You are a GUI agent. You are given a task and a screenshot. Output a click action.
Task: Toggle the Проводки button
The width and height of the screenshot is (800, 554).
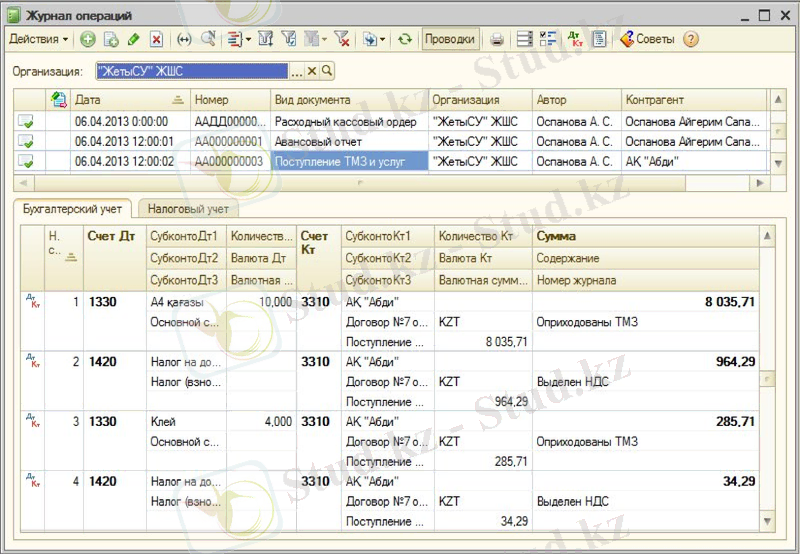click(x=450, y=40)
